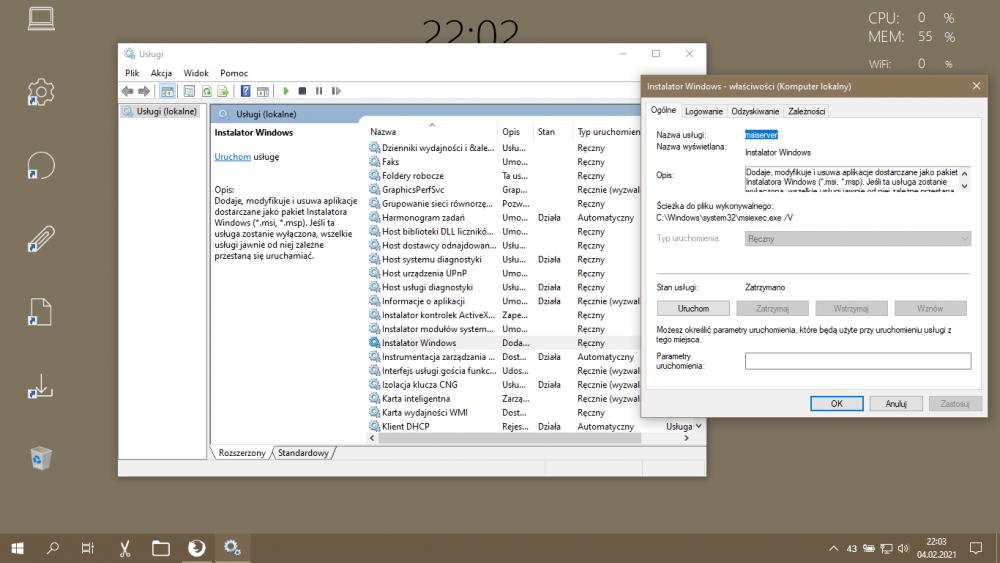Click the Uruchom link in description pane

(x=232, y=157)
